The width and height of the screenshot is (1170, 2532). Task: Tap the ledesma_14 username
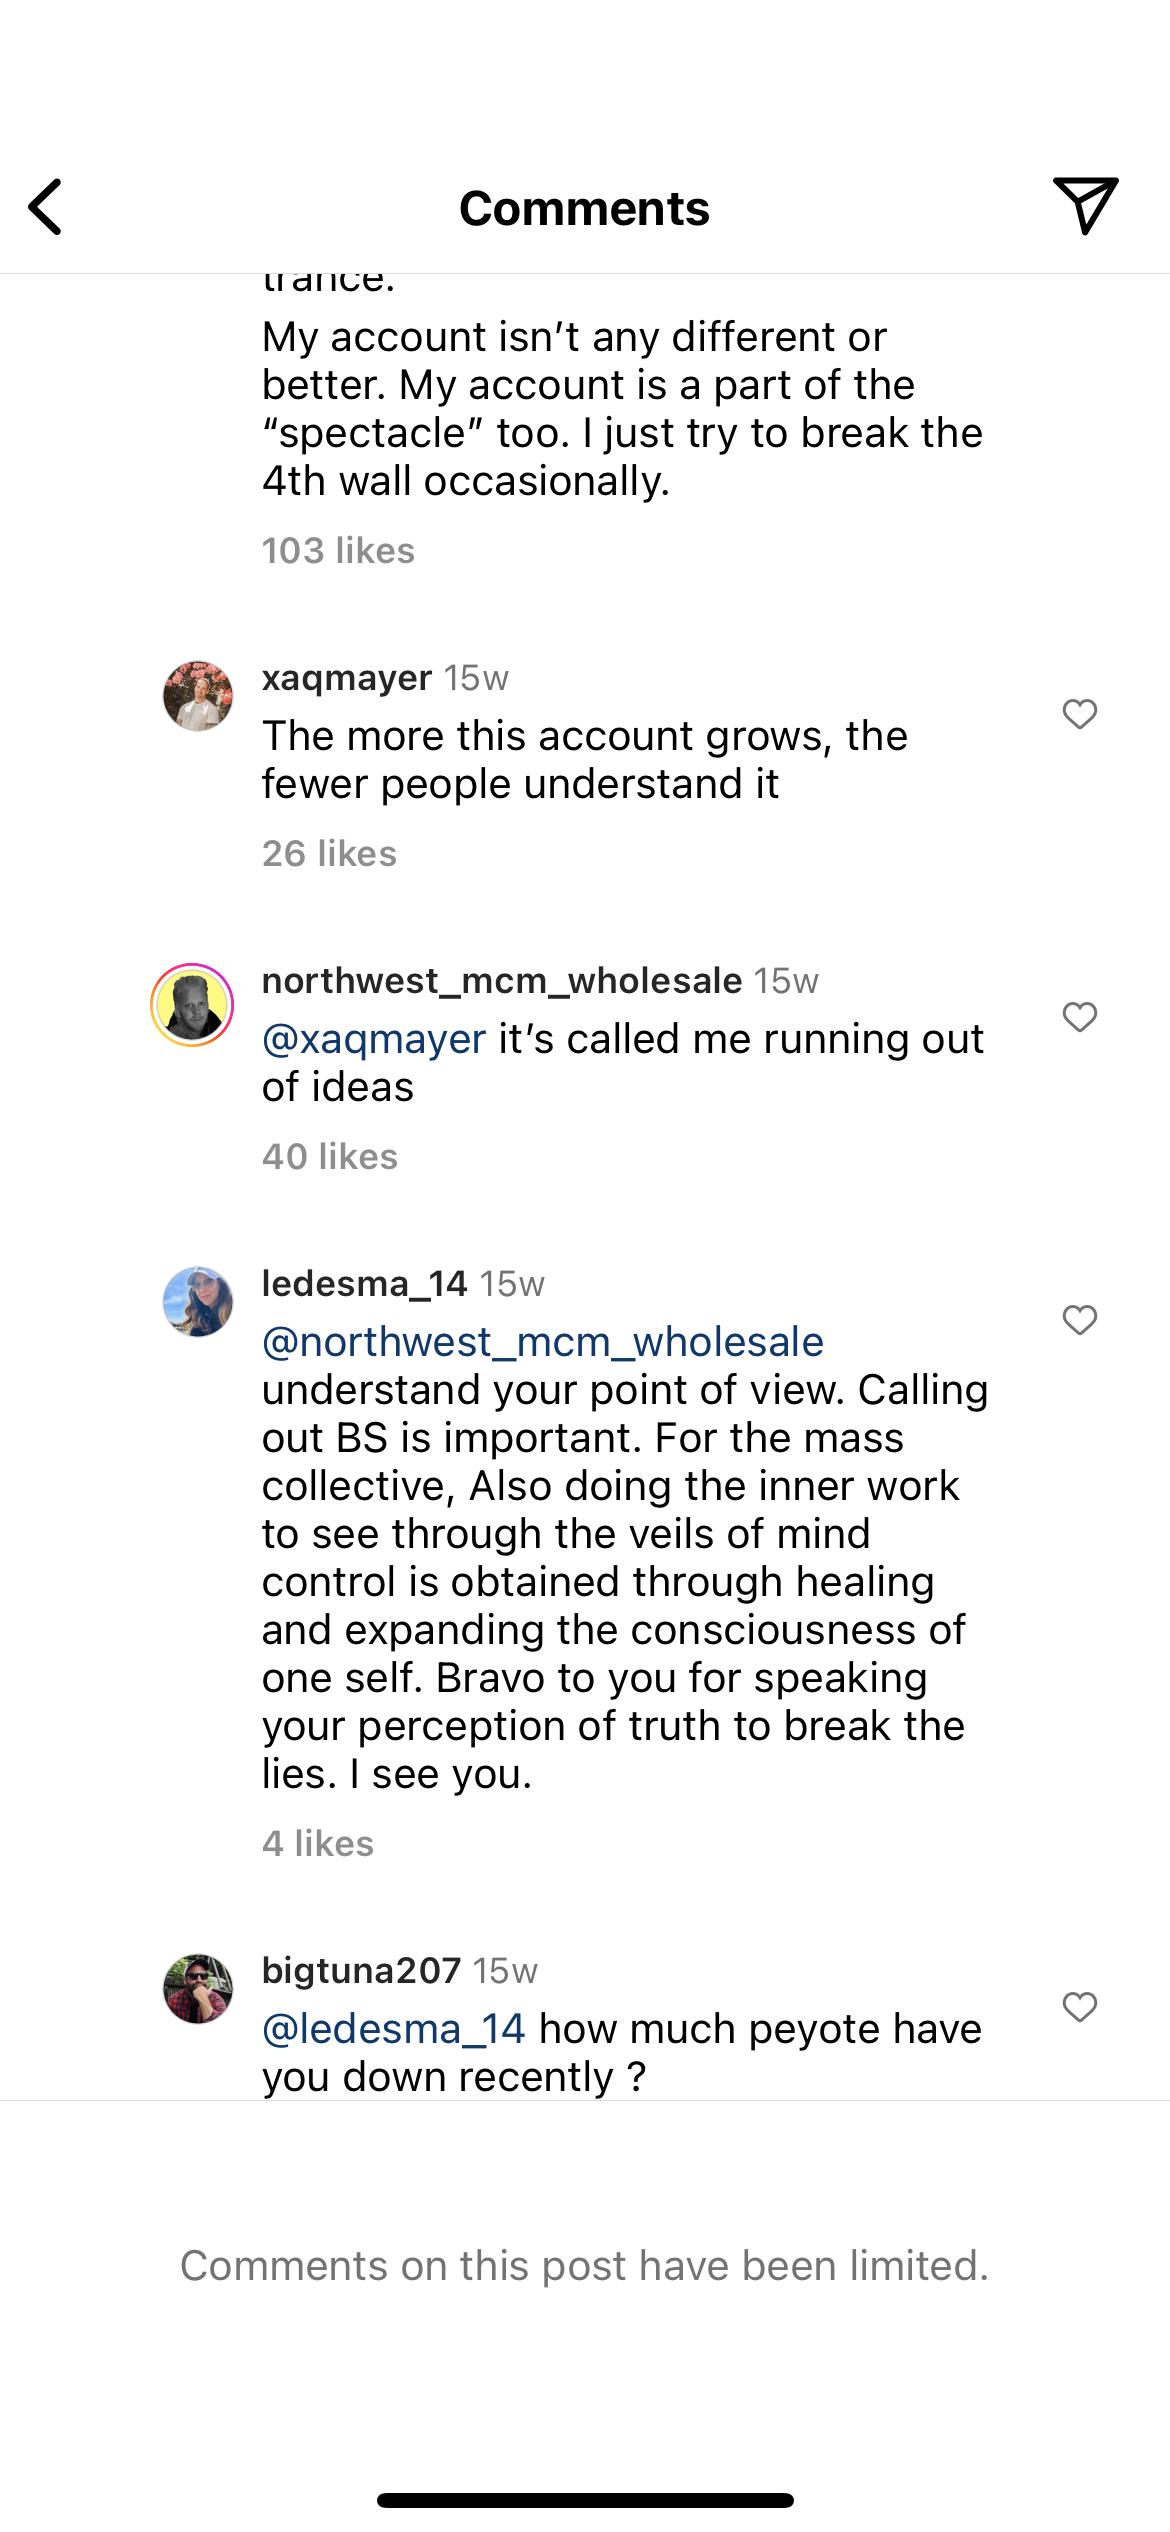click(364, 1284)
